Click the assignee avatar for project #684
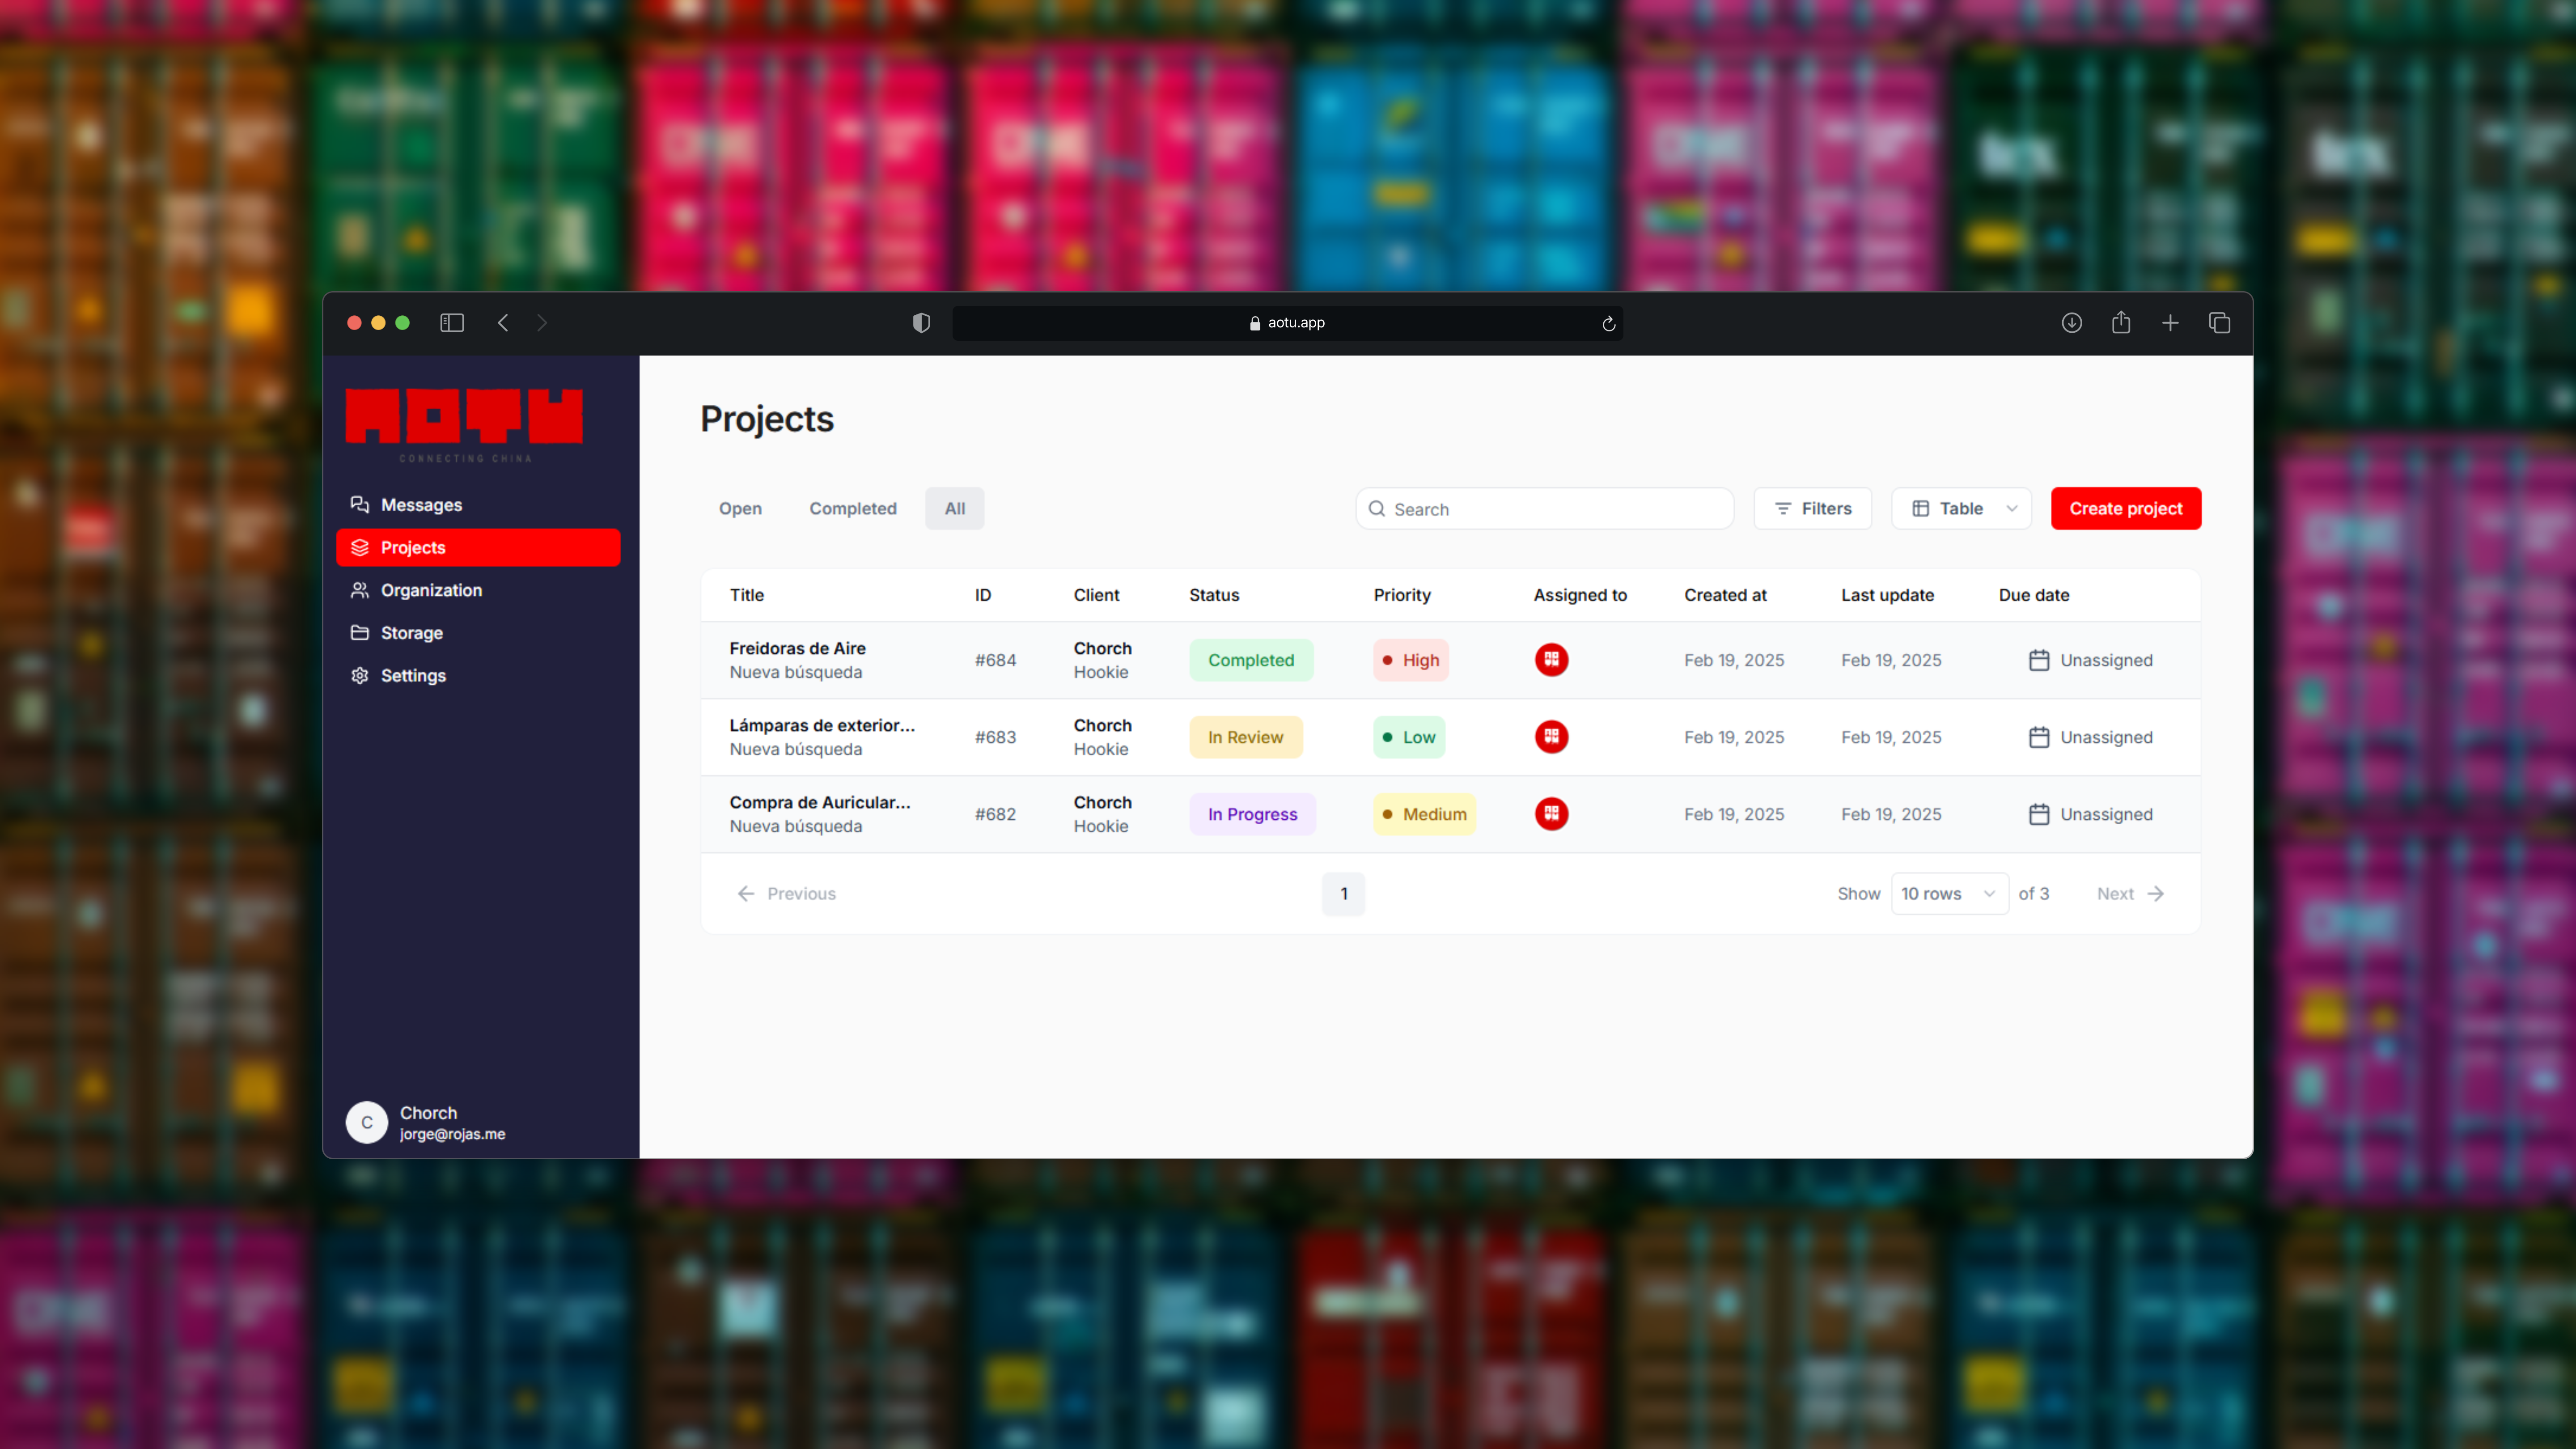Screen dimensions: 2576x1449 1551,660
